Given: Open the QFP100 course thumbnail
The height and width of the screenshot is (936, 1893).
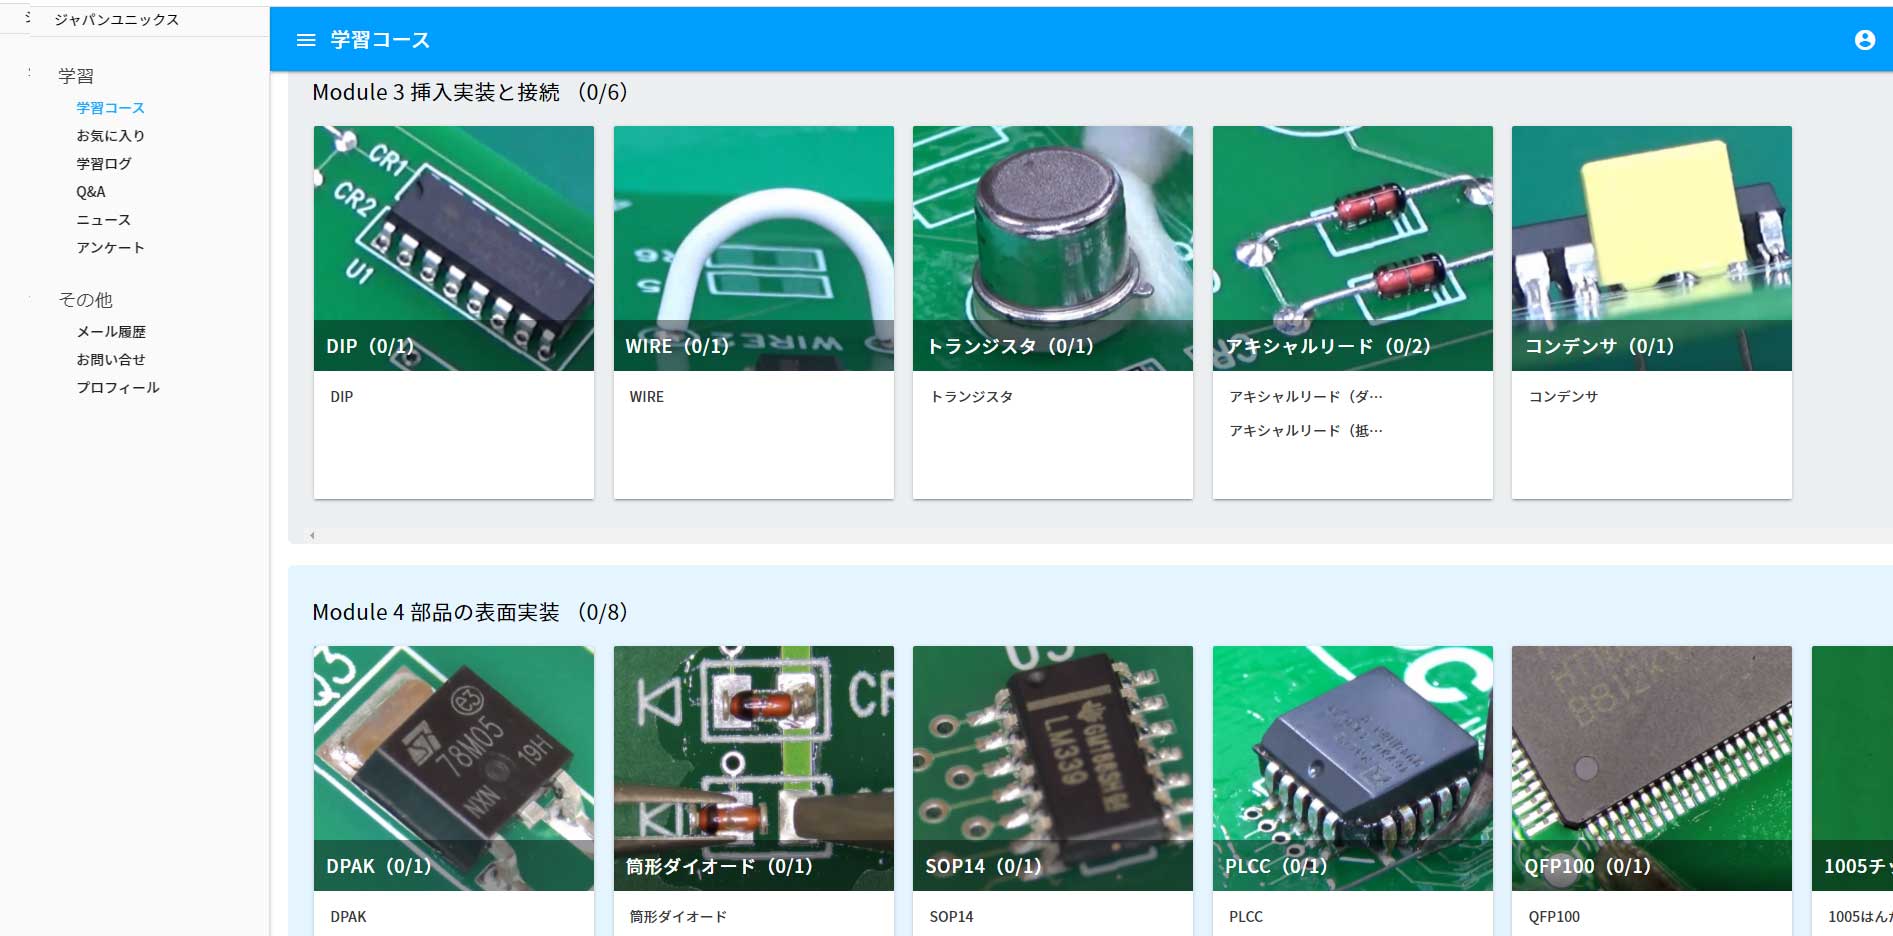Looking at the screenshot, I should click(x=1652, y=768).
